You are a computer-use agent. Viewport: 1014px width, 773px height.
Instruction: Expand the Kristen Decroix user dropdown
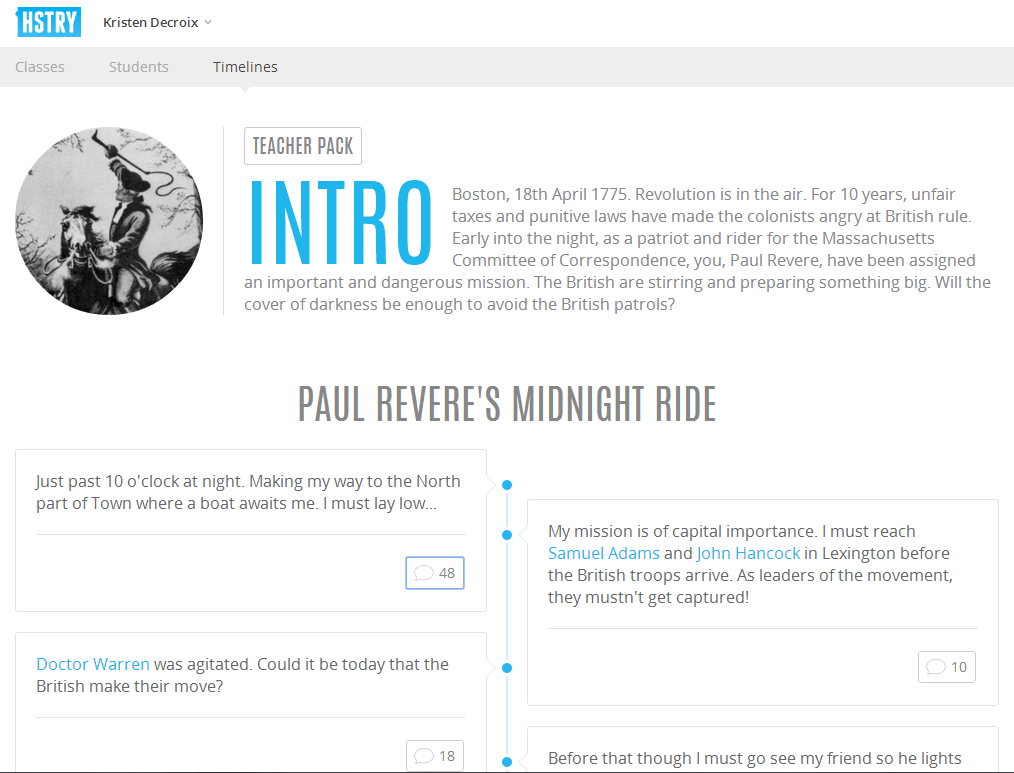(x=157, y=23)
